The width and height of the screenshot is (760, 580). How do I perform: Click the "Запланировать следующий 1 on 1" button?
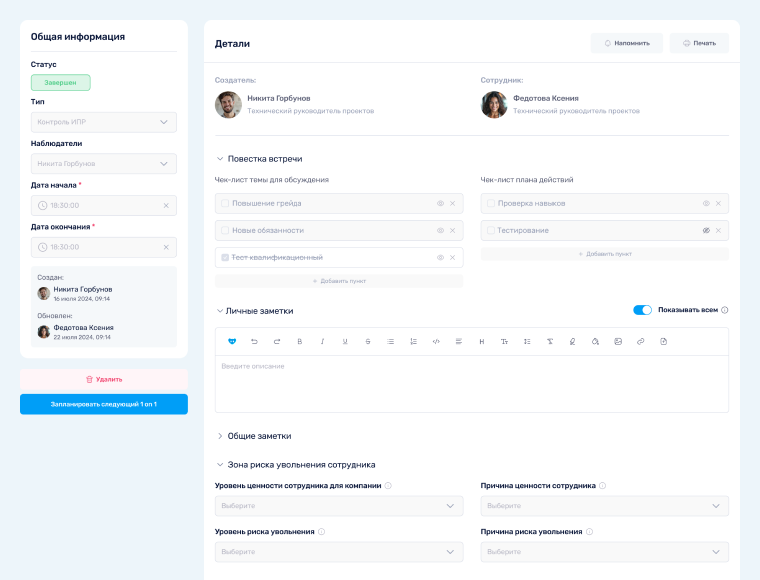[104, 404]
